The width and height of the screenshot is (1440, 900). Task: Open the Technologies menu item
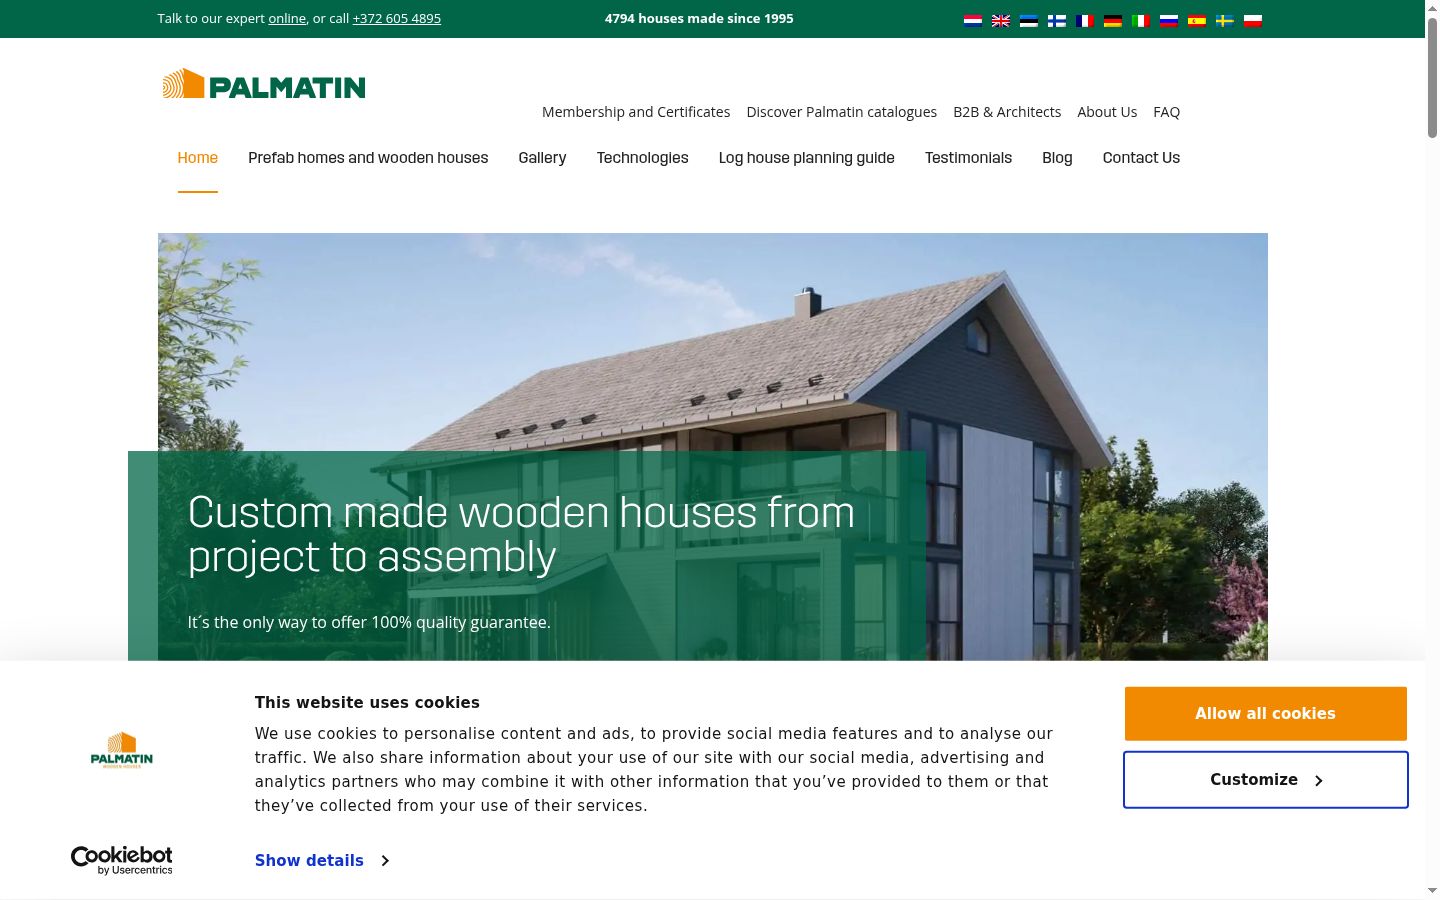pyautogui.click(x=643, y=158)
